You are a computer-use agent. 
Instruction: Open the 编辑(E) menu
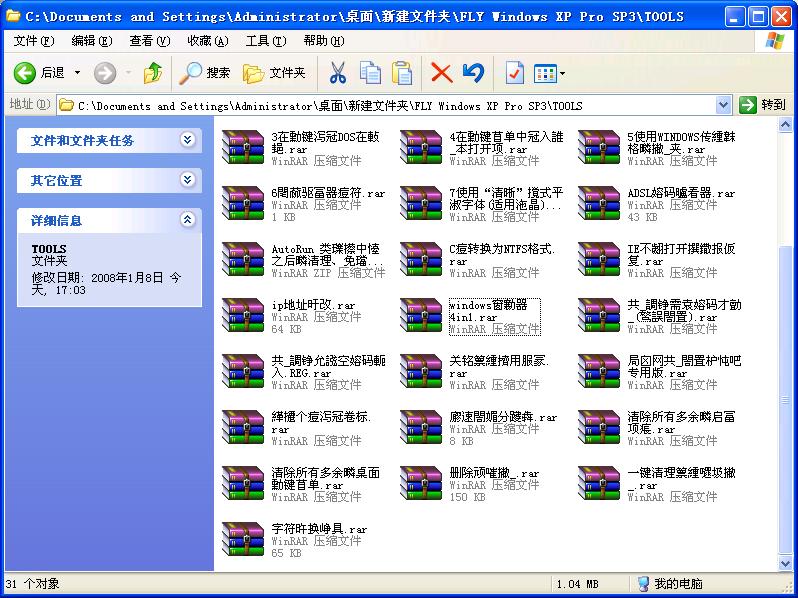pyautogui.click(x=92, y=41)
